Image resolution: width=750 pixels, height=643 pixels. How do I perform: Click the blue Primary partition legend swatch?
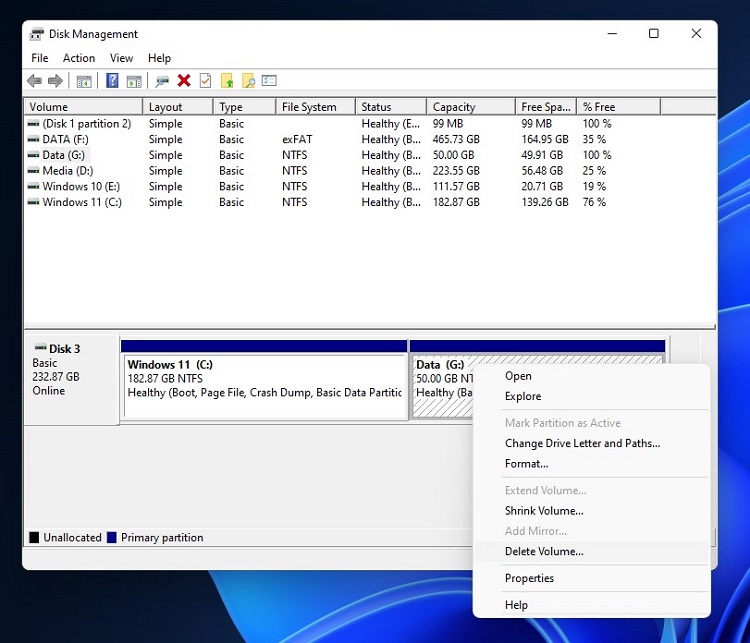111,537
